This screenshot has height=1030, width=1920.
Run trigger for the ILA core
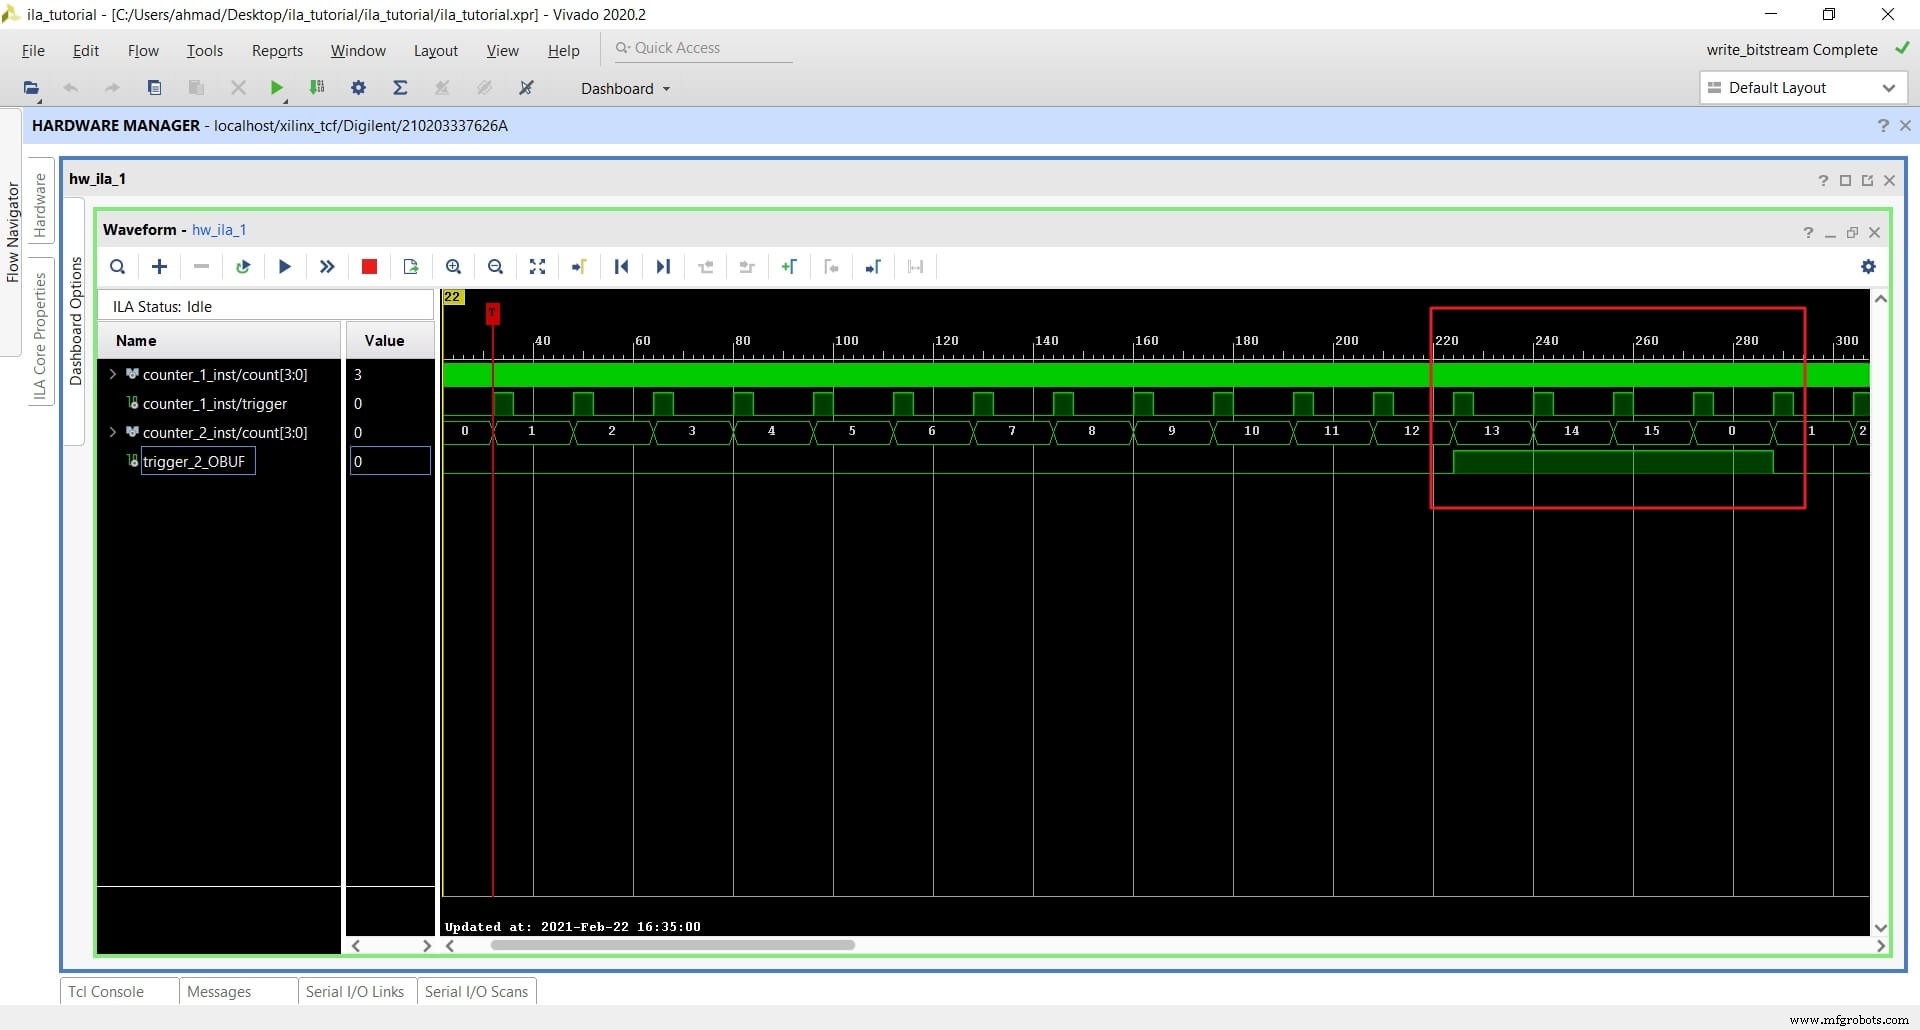tap(284, 267)
